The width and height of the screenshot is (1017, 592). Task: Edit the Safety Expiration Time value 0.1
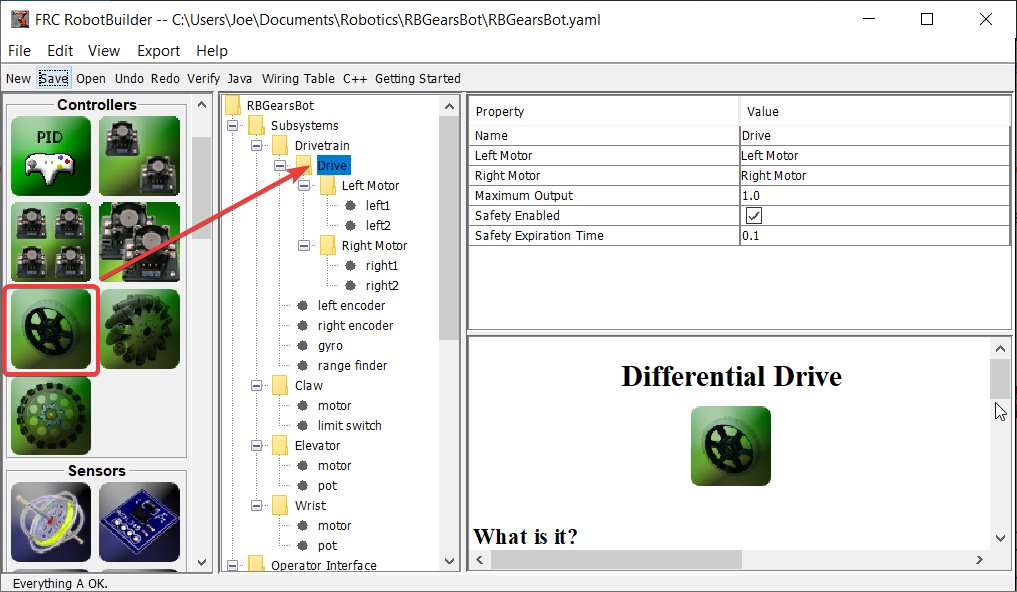(x=874, y=235)
